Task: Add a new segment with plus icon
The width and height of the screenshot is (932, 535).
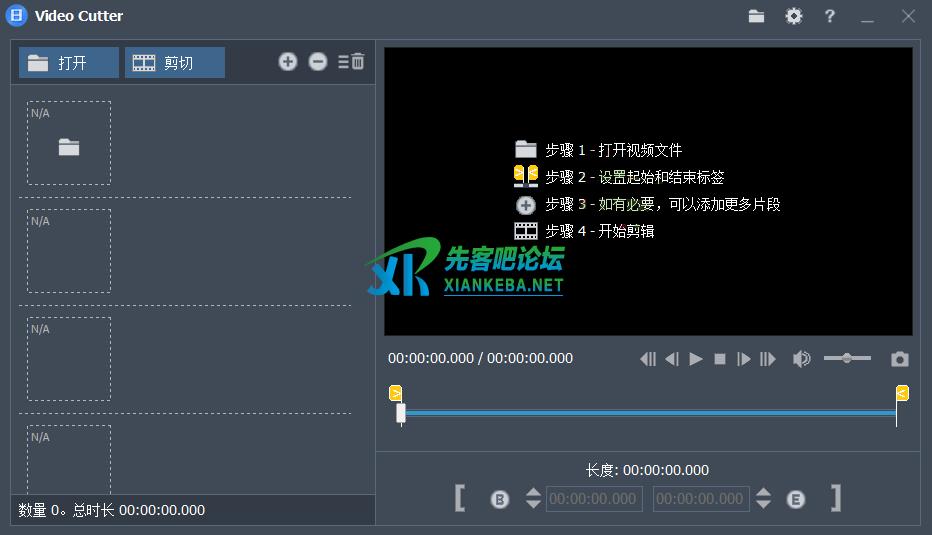Action: (x=288, y=62)
